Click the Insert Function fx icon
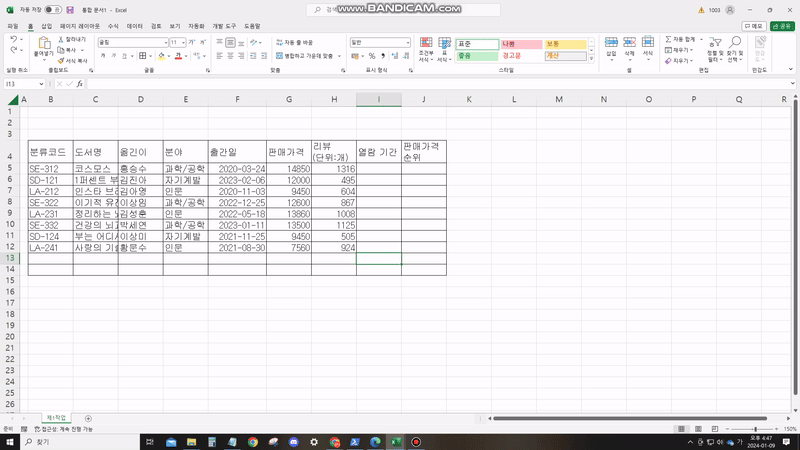The image size is (800, 450). [x=80, y=84]
